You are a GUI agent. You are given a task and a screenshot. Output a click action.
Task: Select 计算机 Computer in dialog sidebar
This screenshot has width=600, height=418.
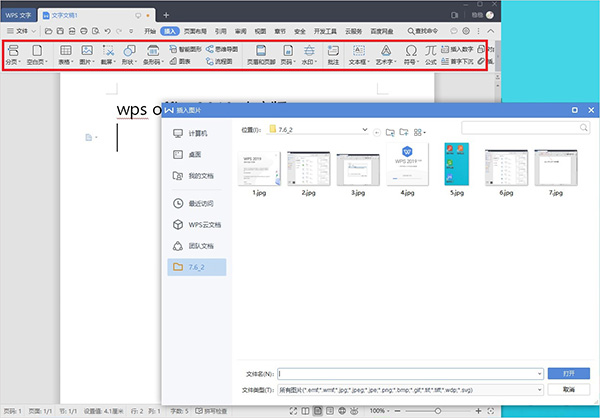tap(197, 133)
